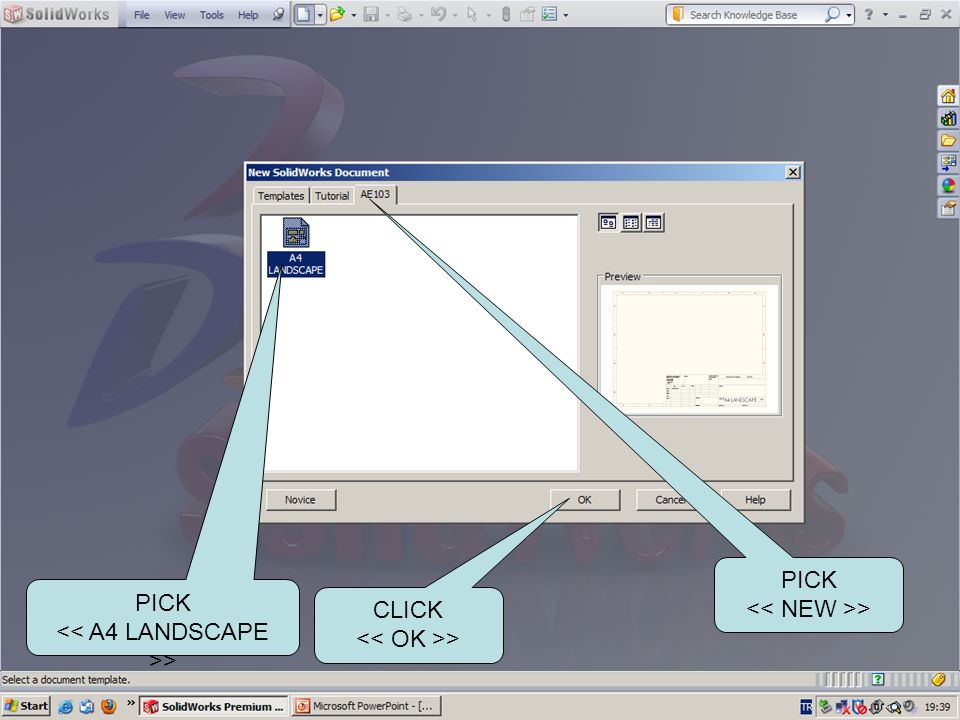The image size is (960, 720).
Task: Switch to the AE103 tab
Action: point(375,194)
